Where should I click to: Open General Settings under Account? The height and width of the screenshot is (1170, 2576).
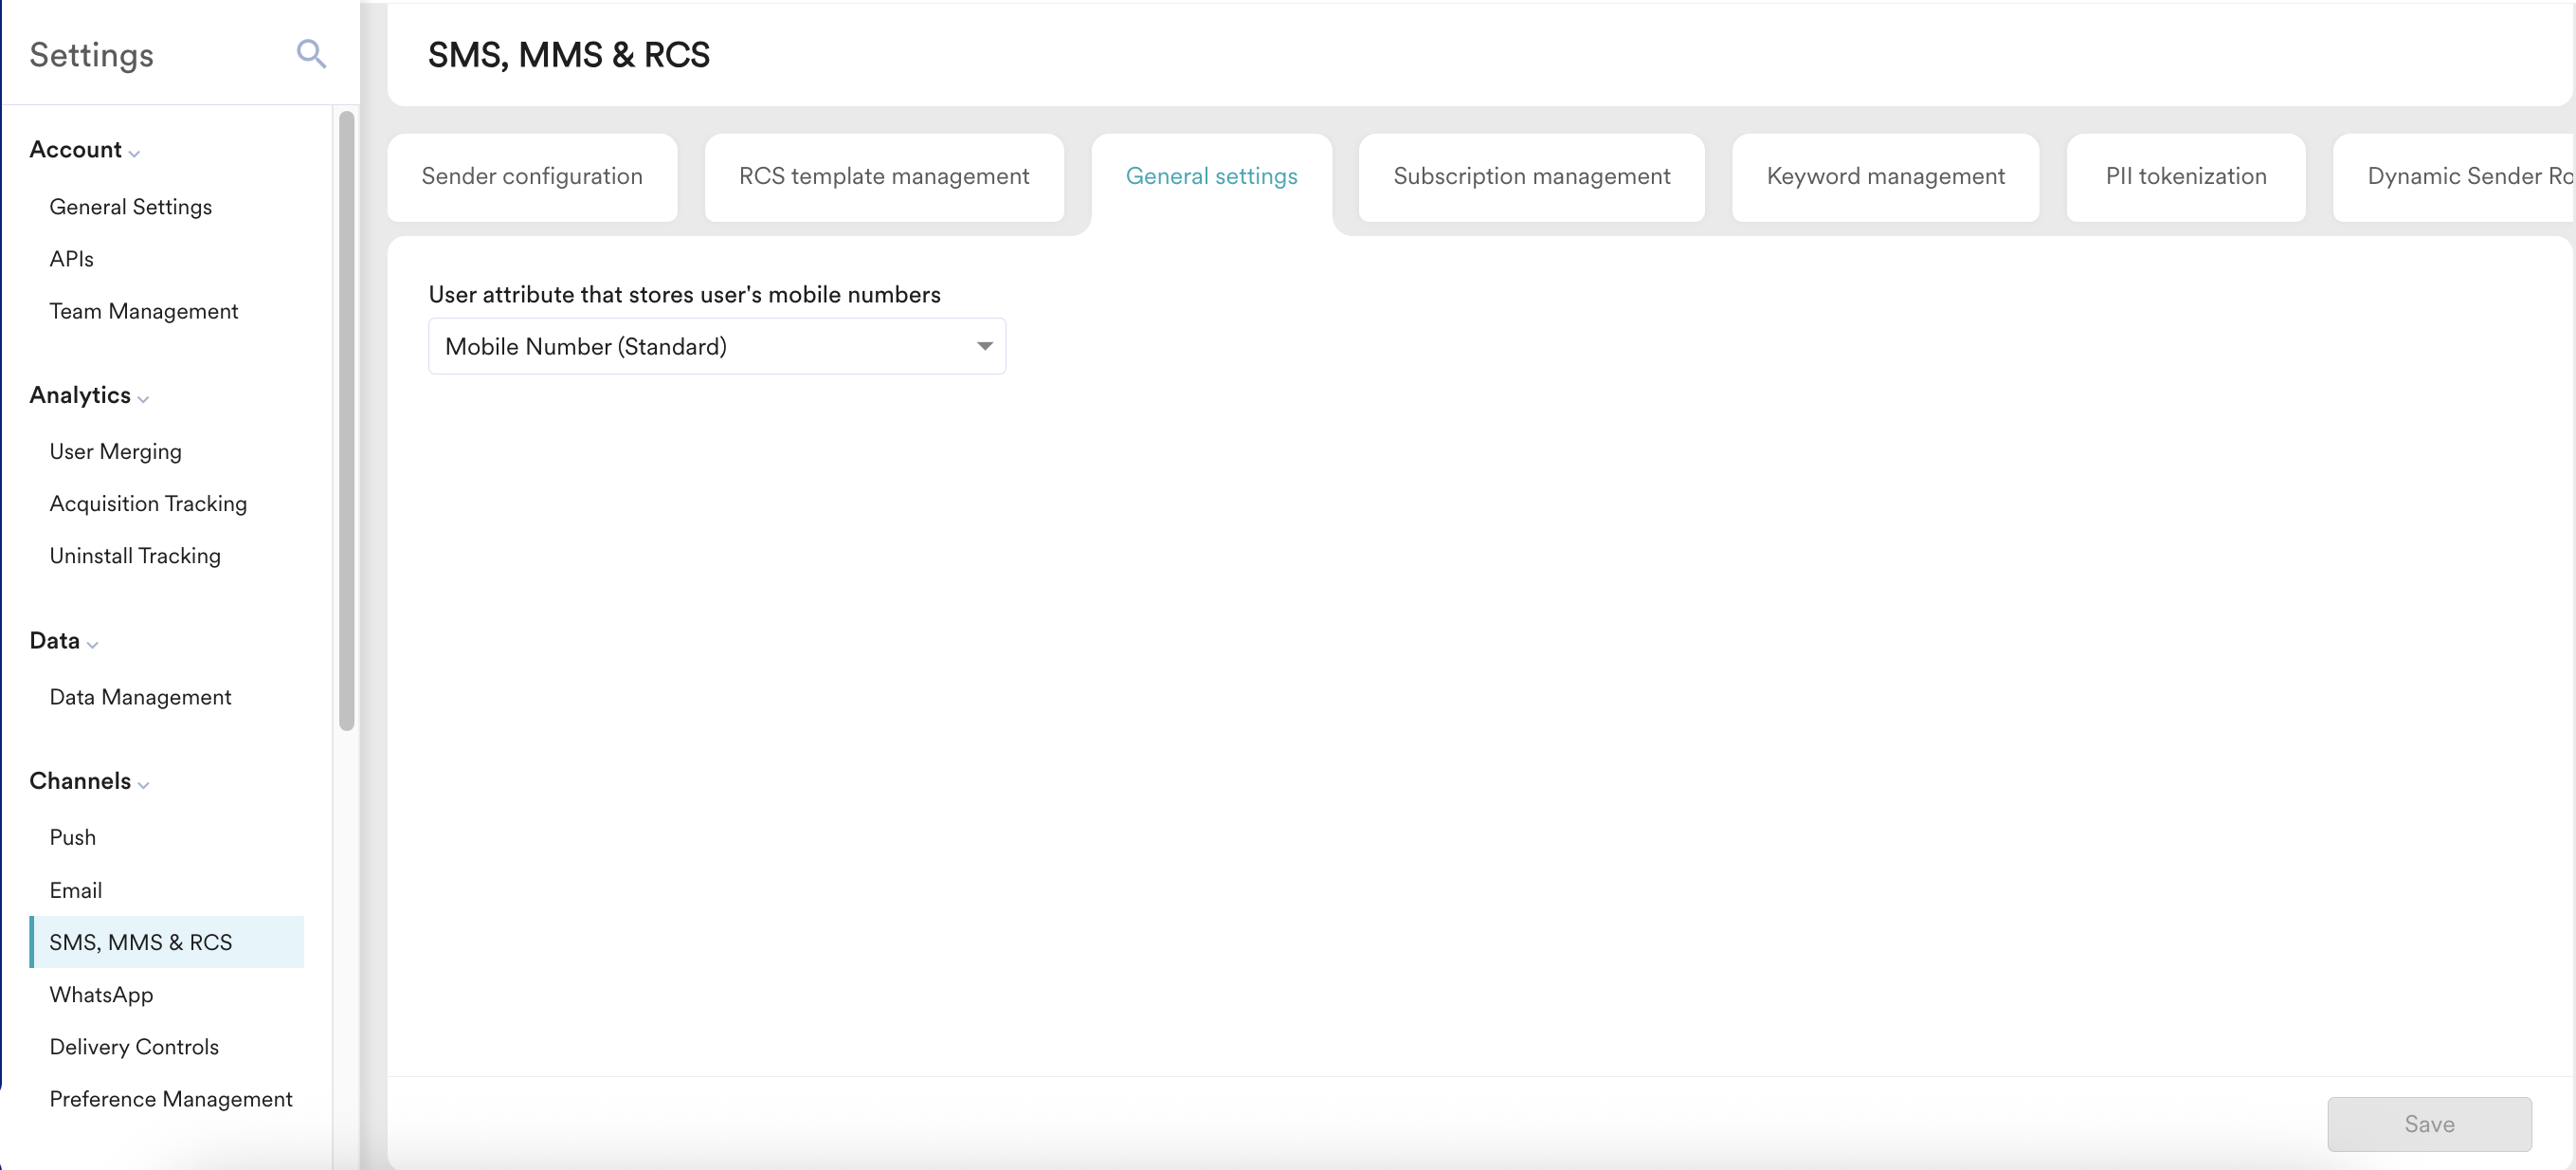130,207
